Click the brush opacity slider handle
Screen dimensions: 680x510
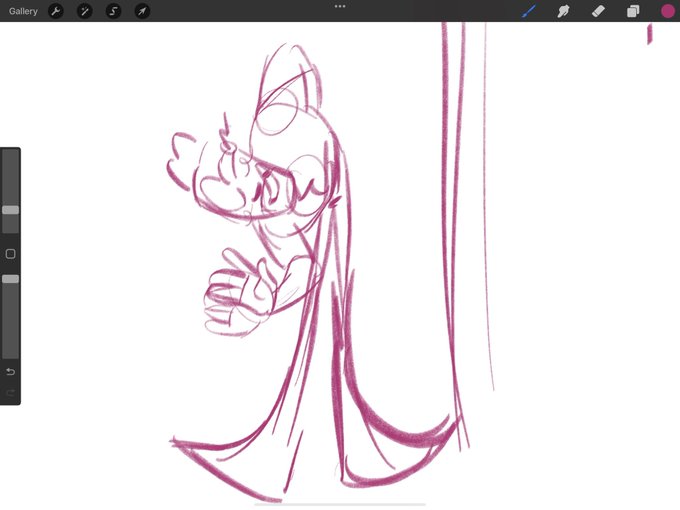[x=10, y=279]
